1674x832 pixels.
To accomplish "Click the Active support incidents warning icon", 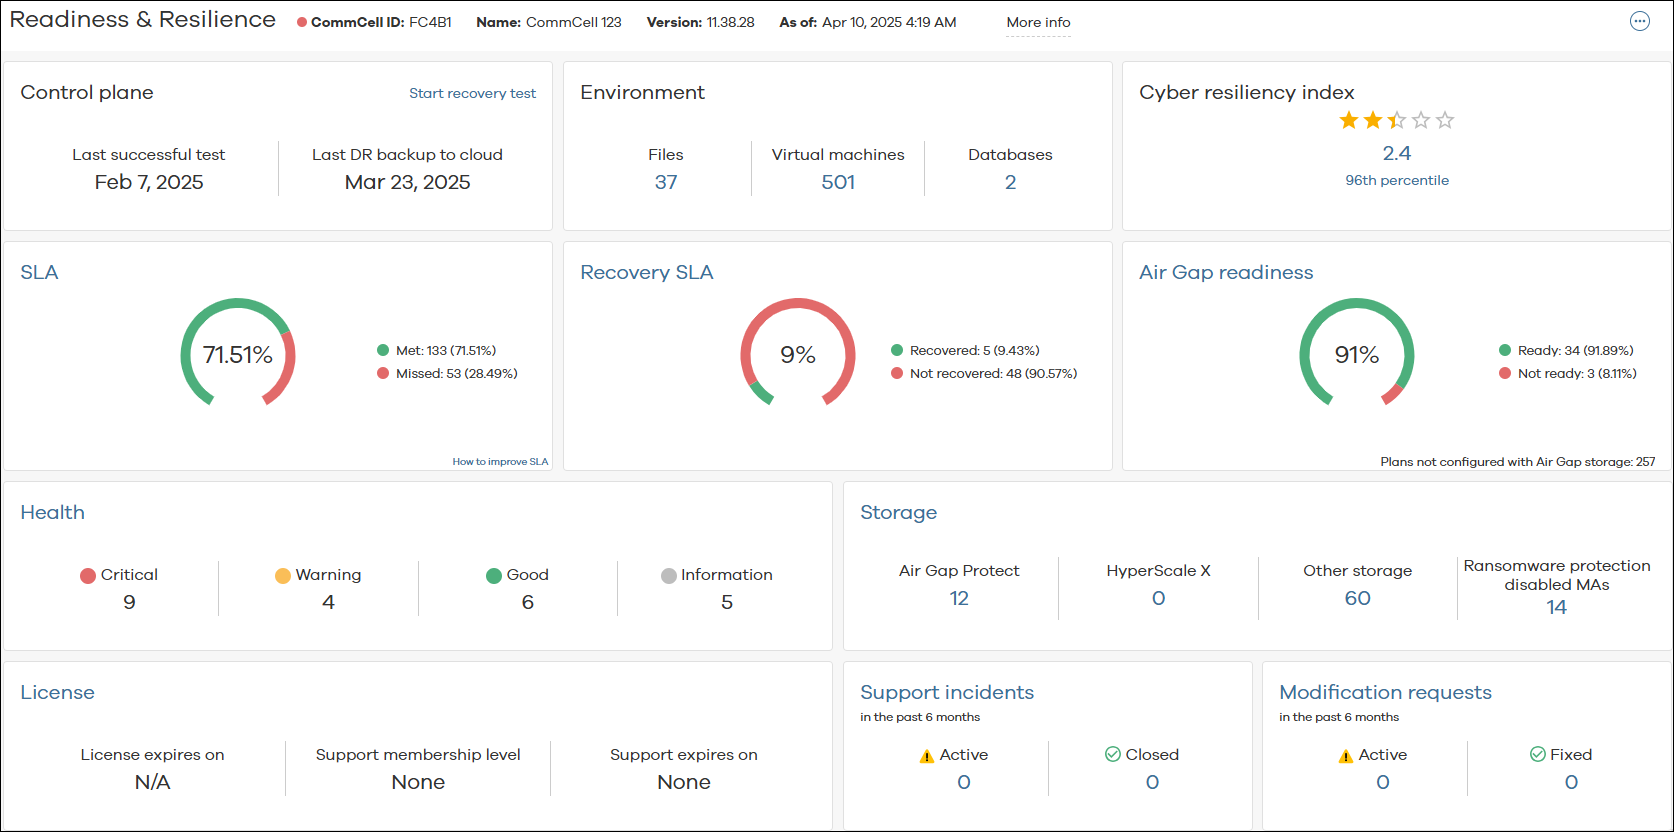I will [x=926, y=756].
